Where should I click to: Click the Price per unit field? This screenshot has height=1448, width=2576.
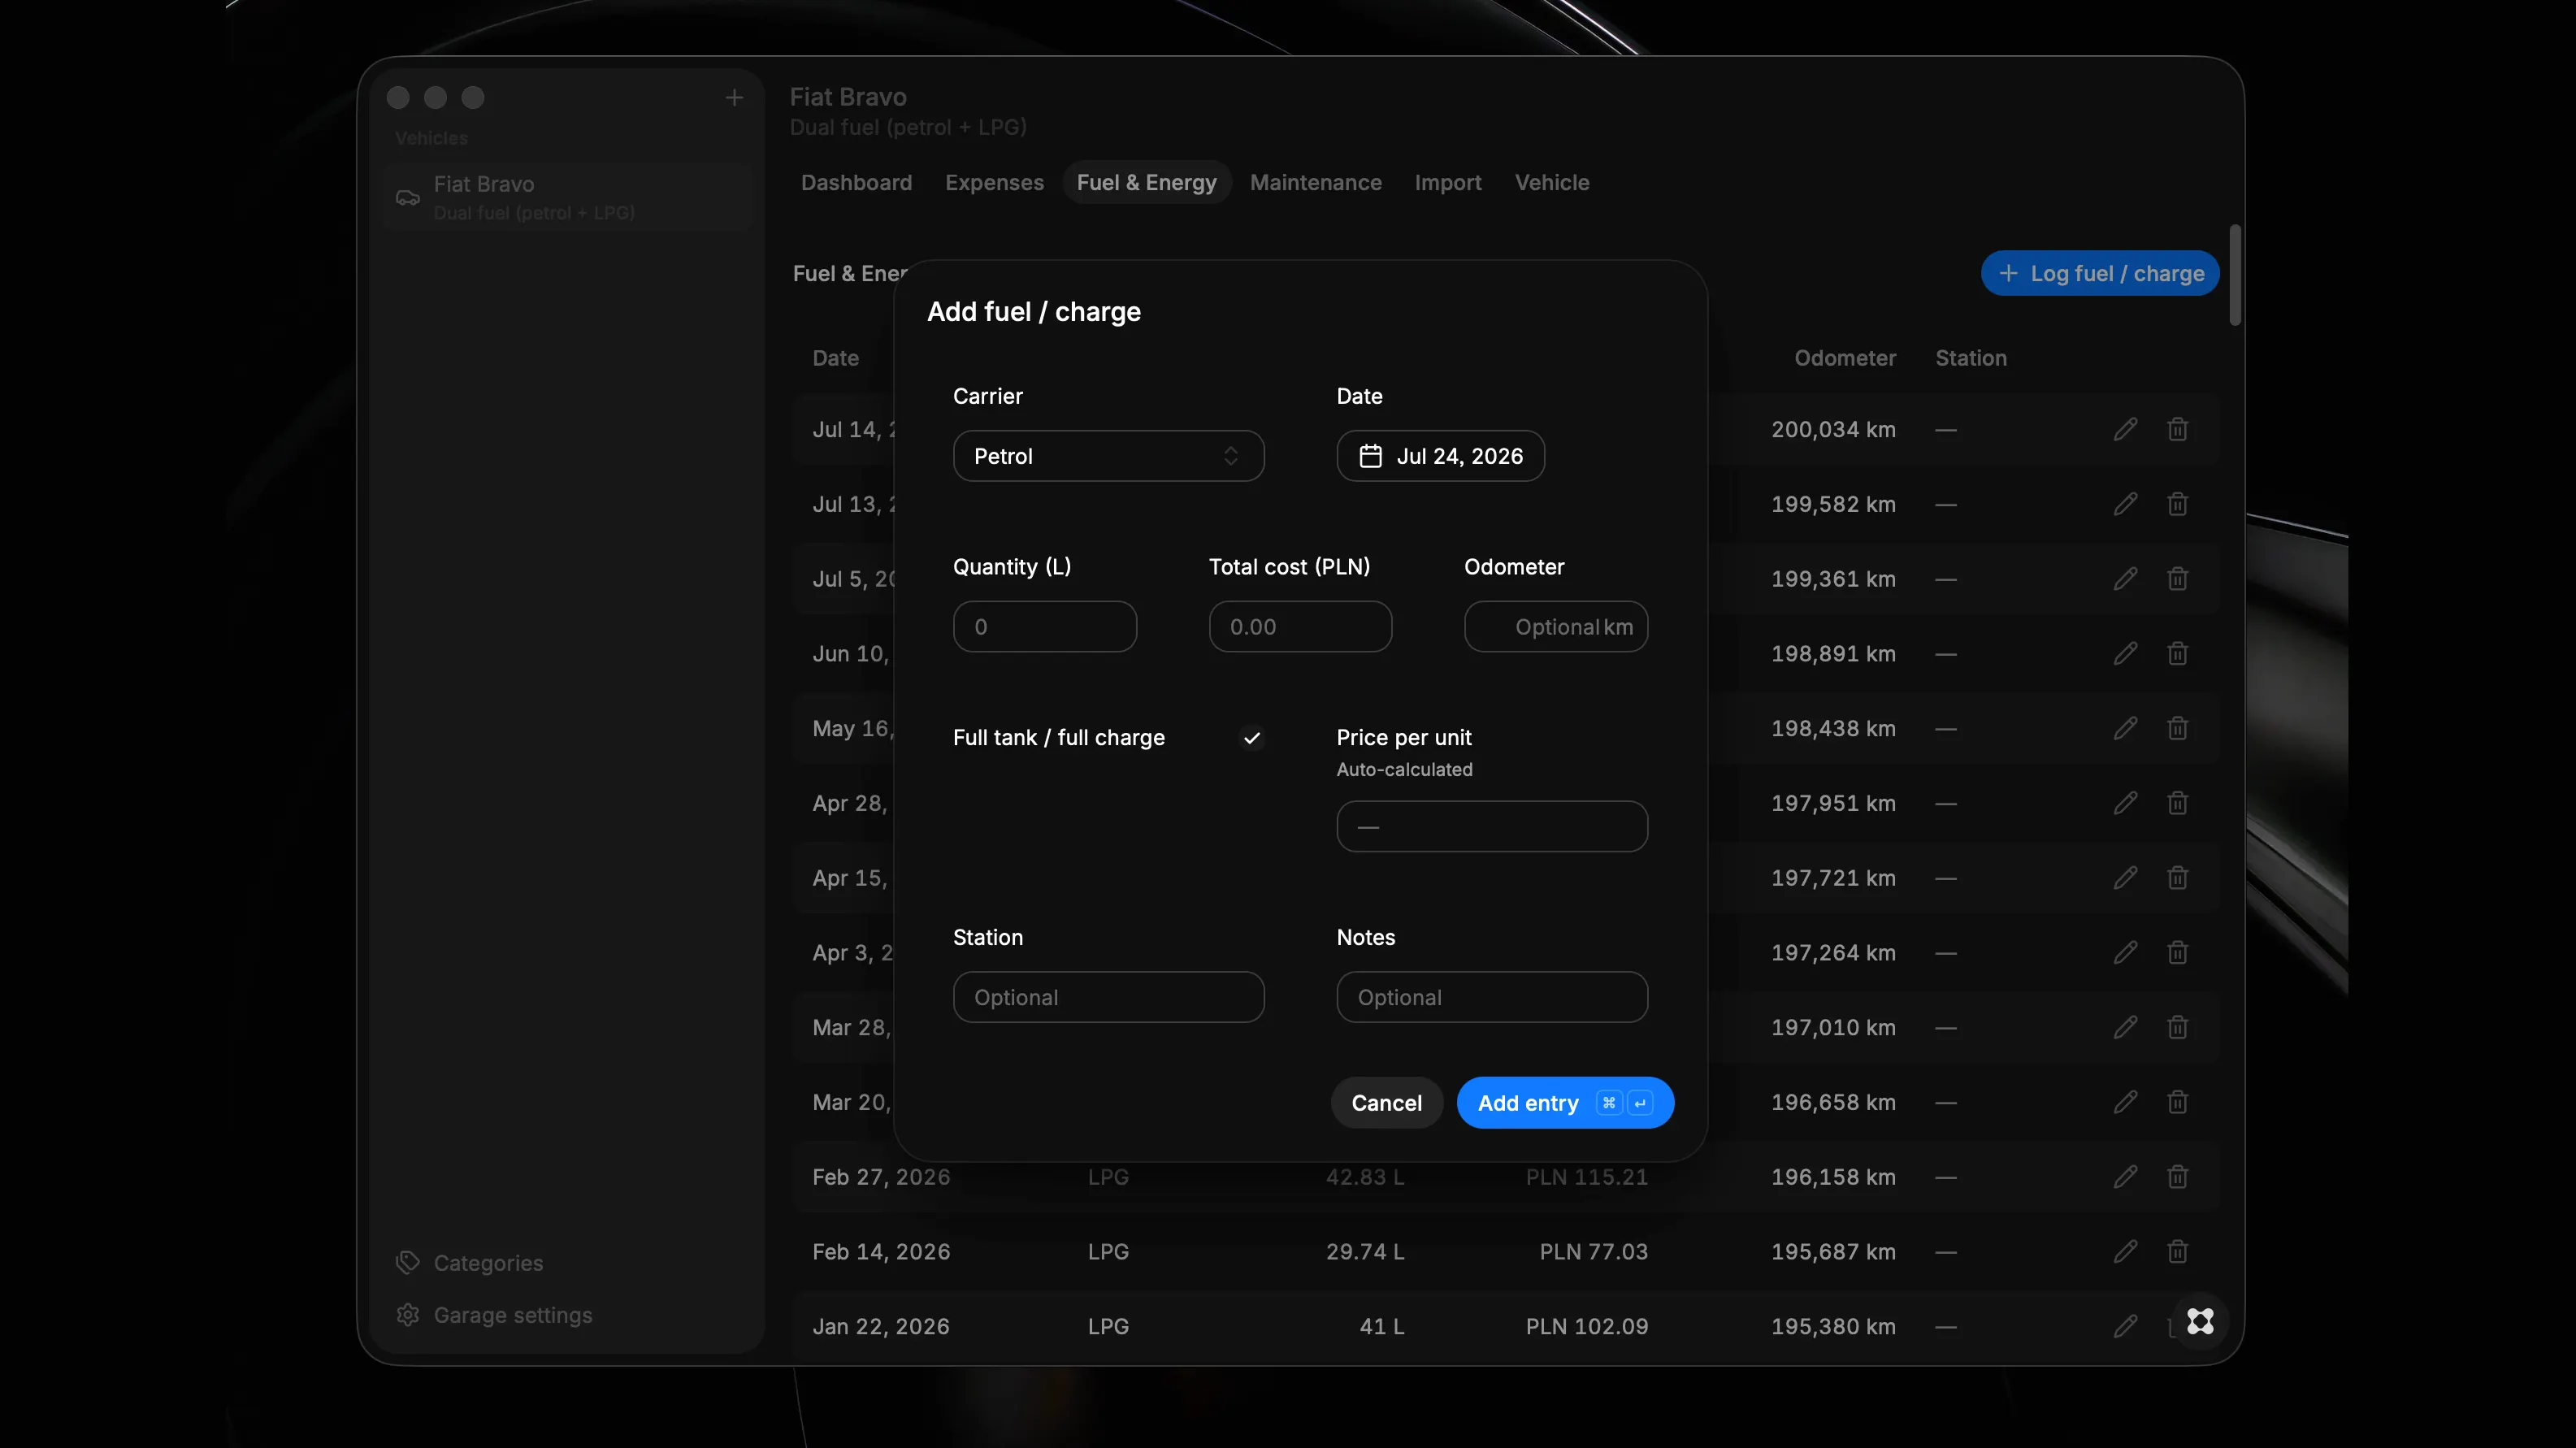coord(1492,827)
